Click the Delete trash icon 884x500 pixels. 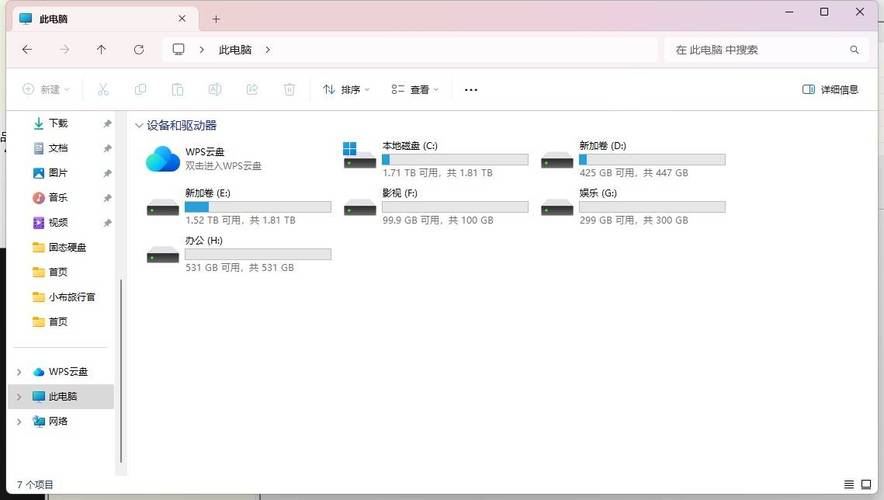tap(289, 89)
